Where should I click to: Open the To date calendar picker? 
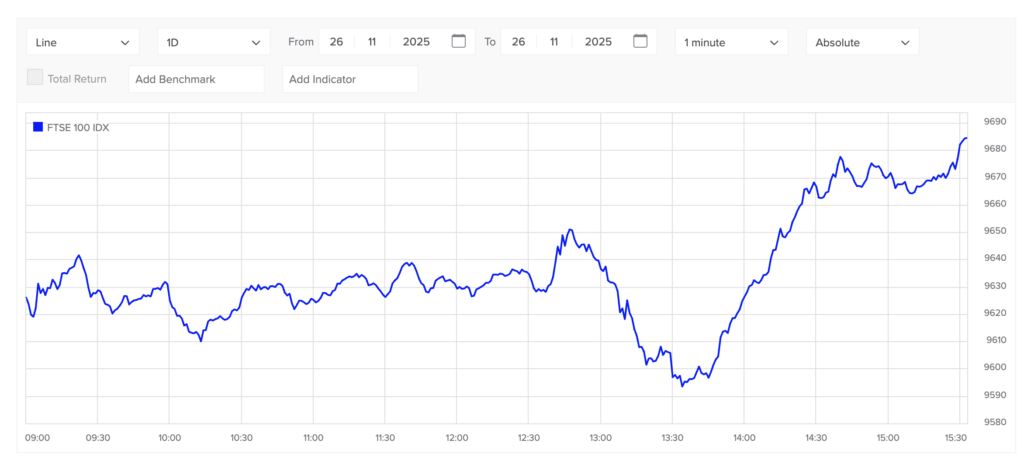(641, 42)
